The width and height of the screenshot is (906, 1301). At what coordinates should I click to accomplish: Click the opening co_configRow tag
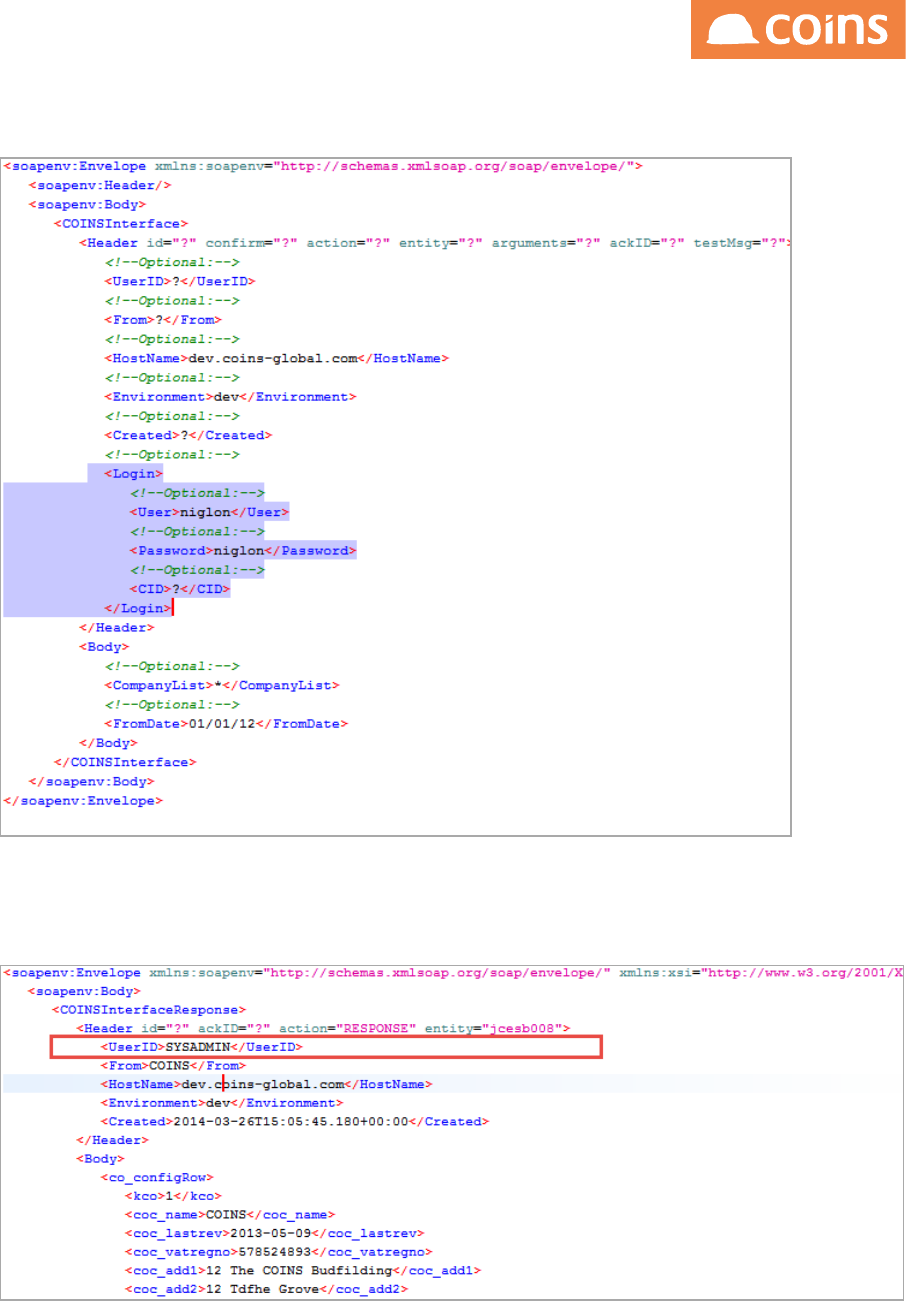tap(156, 1178)
